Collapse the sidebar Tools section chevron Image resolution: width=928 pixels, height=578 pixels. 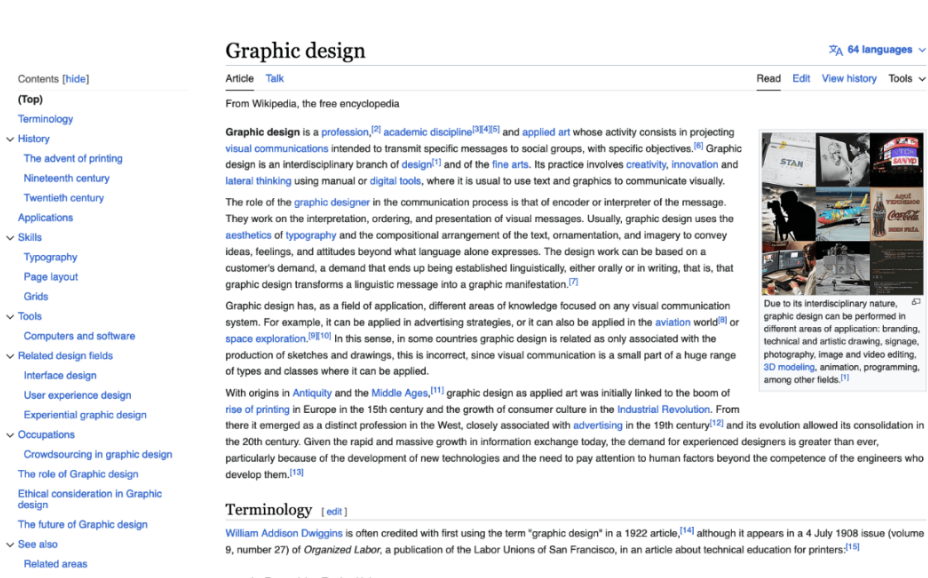tap(10, 317)
